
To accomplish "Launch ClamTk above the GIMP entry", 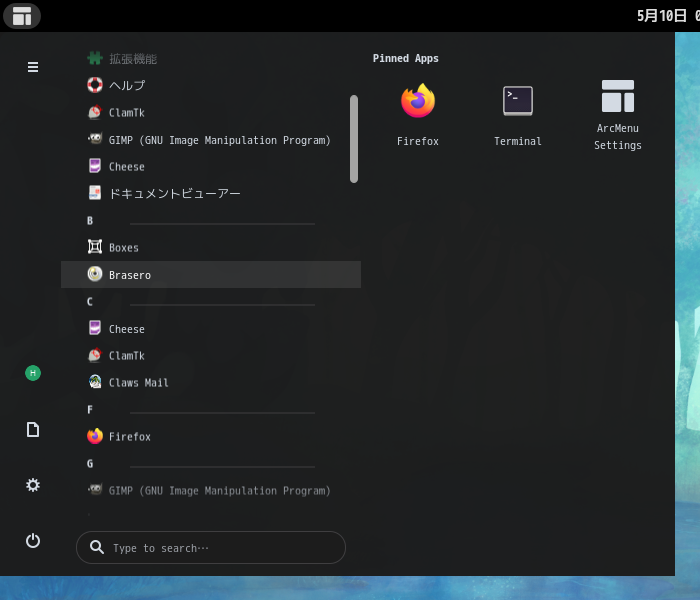I will 211,112.
